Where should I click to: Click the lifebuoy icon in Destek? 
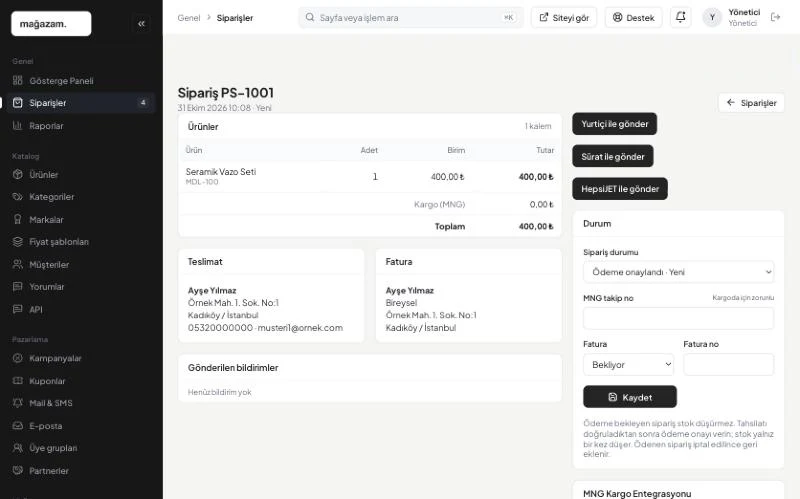(x=617, y=17)
